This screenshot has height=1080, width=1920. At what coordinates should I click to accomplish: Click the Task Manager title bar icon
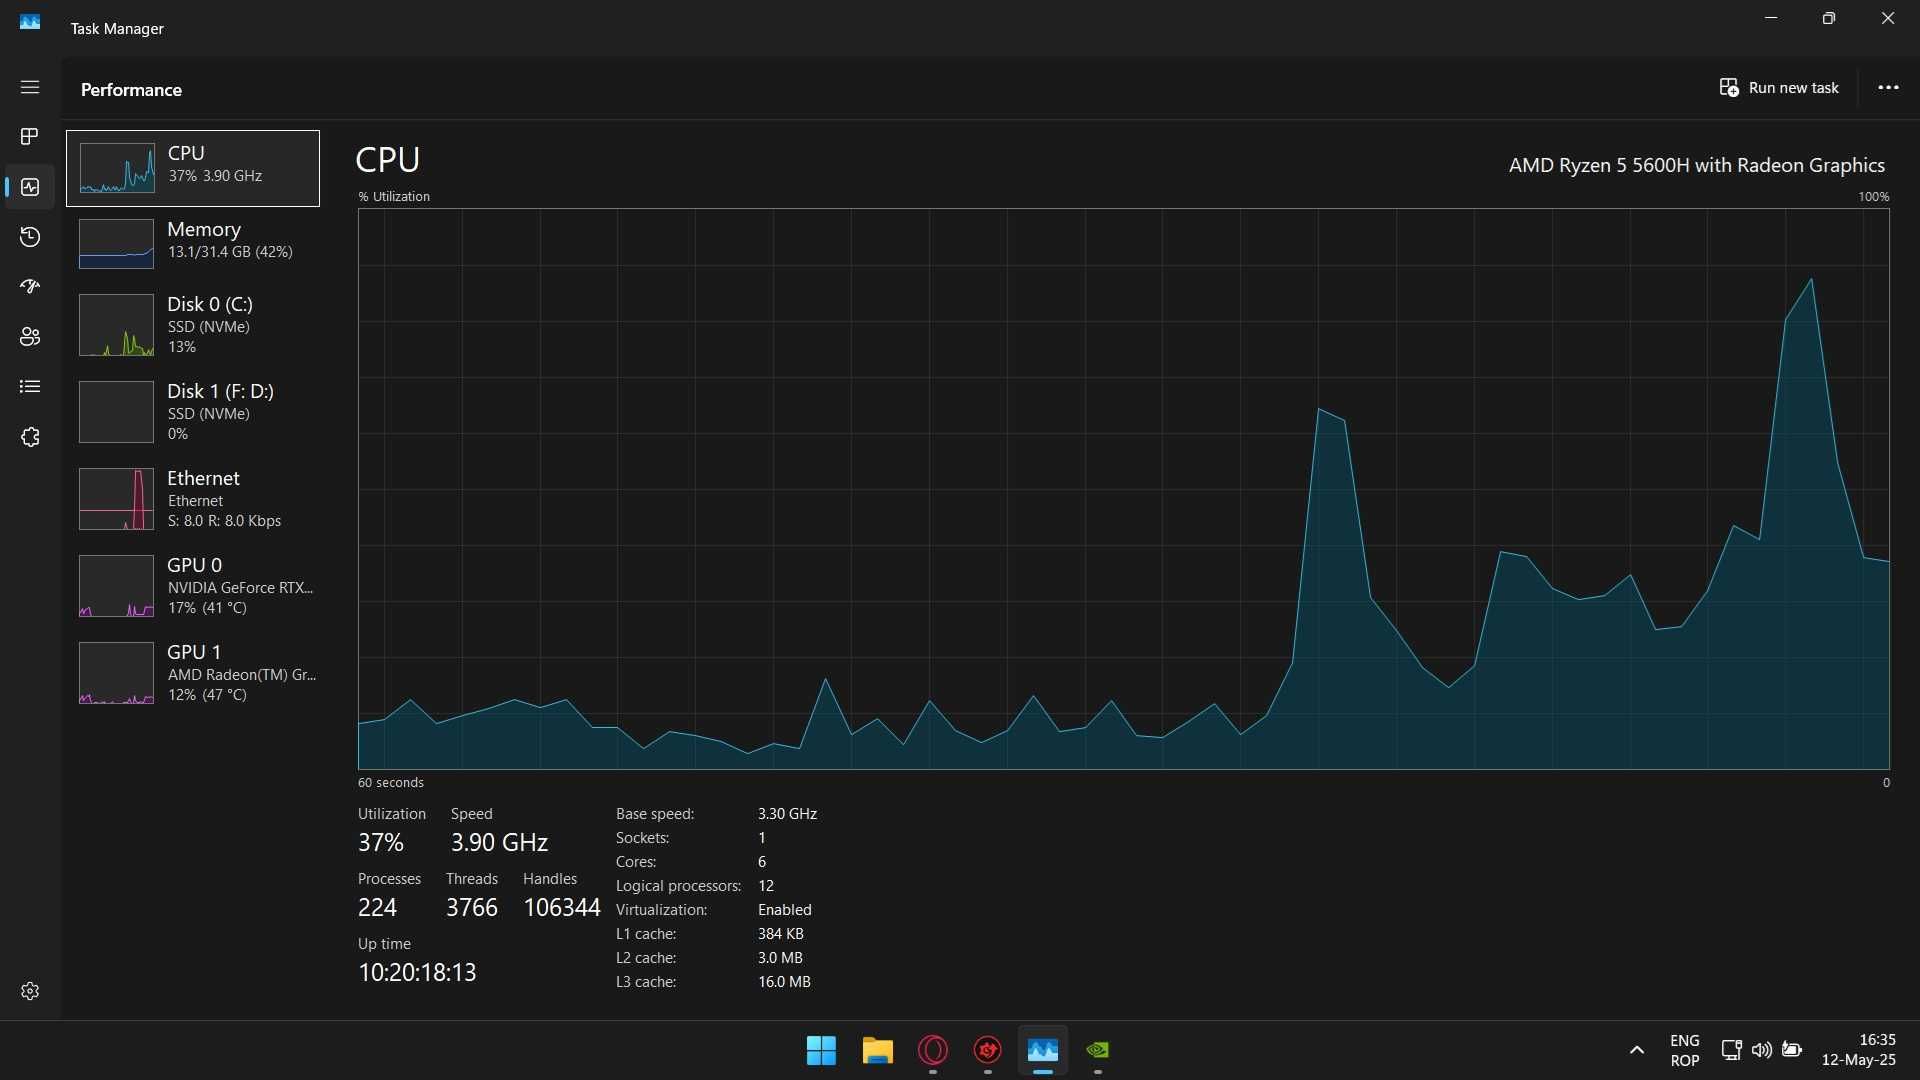[30, 21]
